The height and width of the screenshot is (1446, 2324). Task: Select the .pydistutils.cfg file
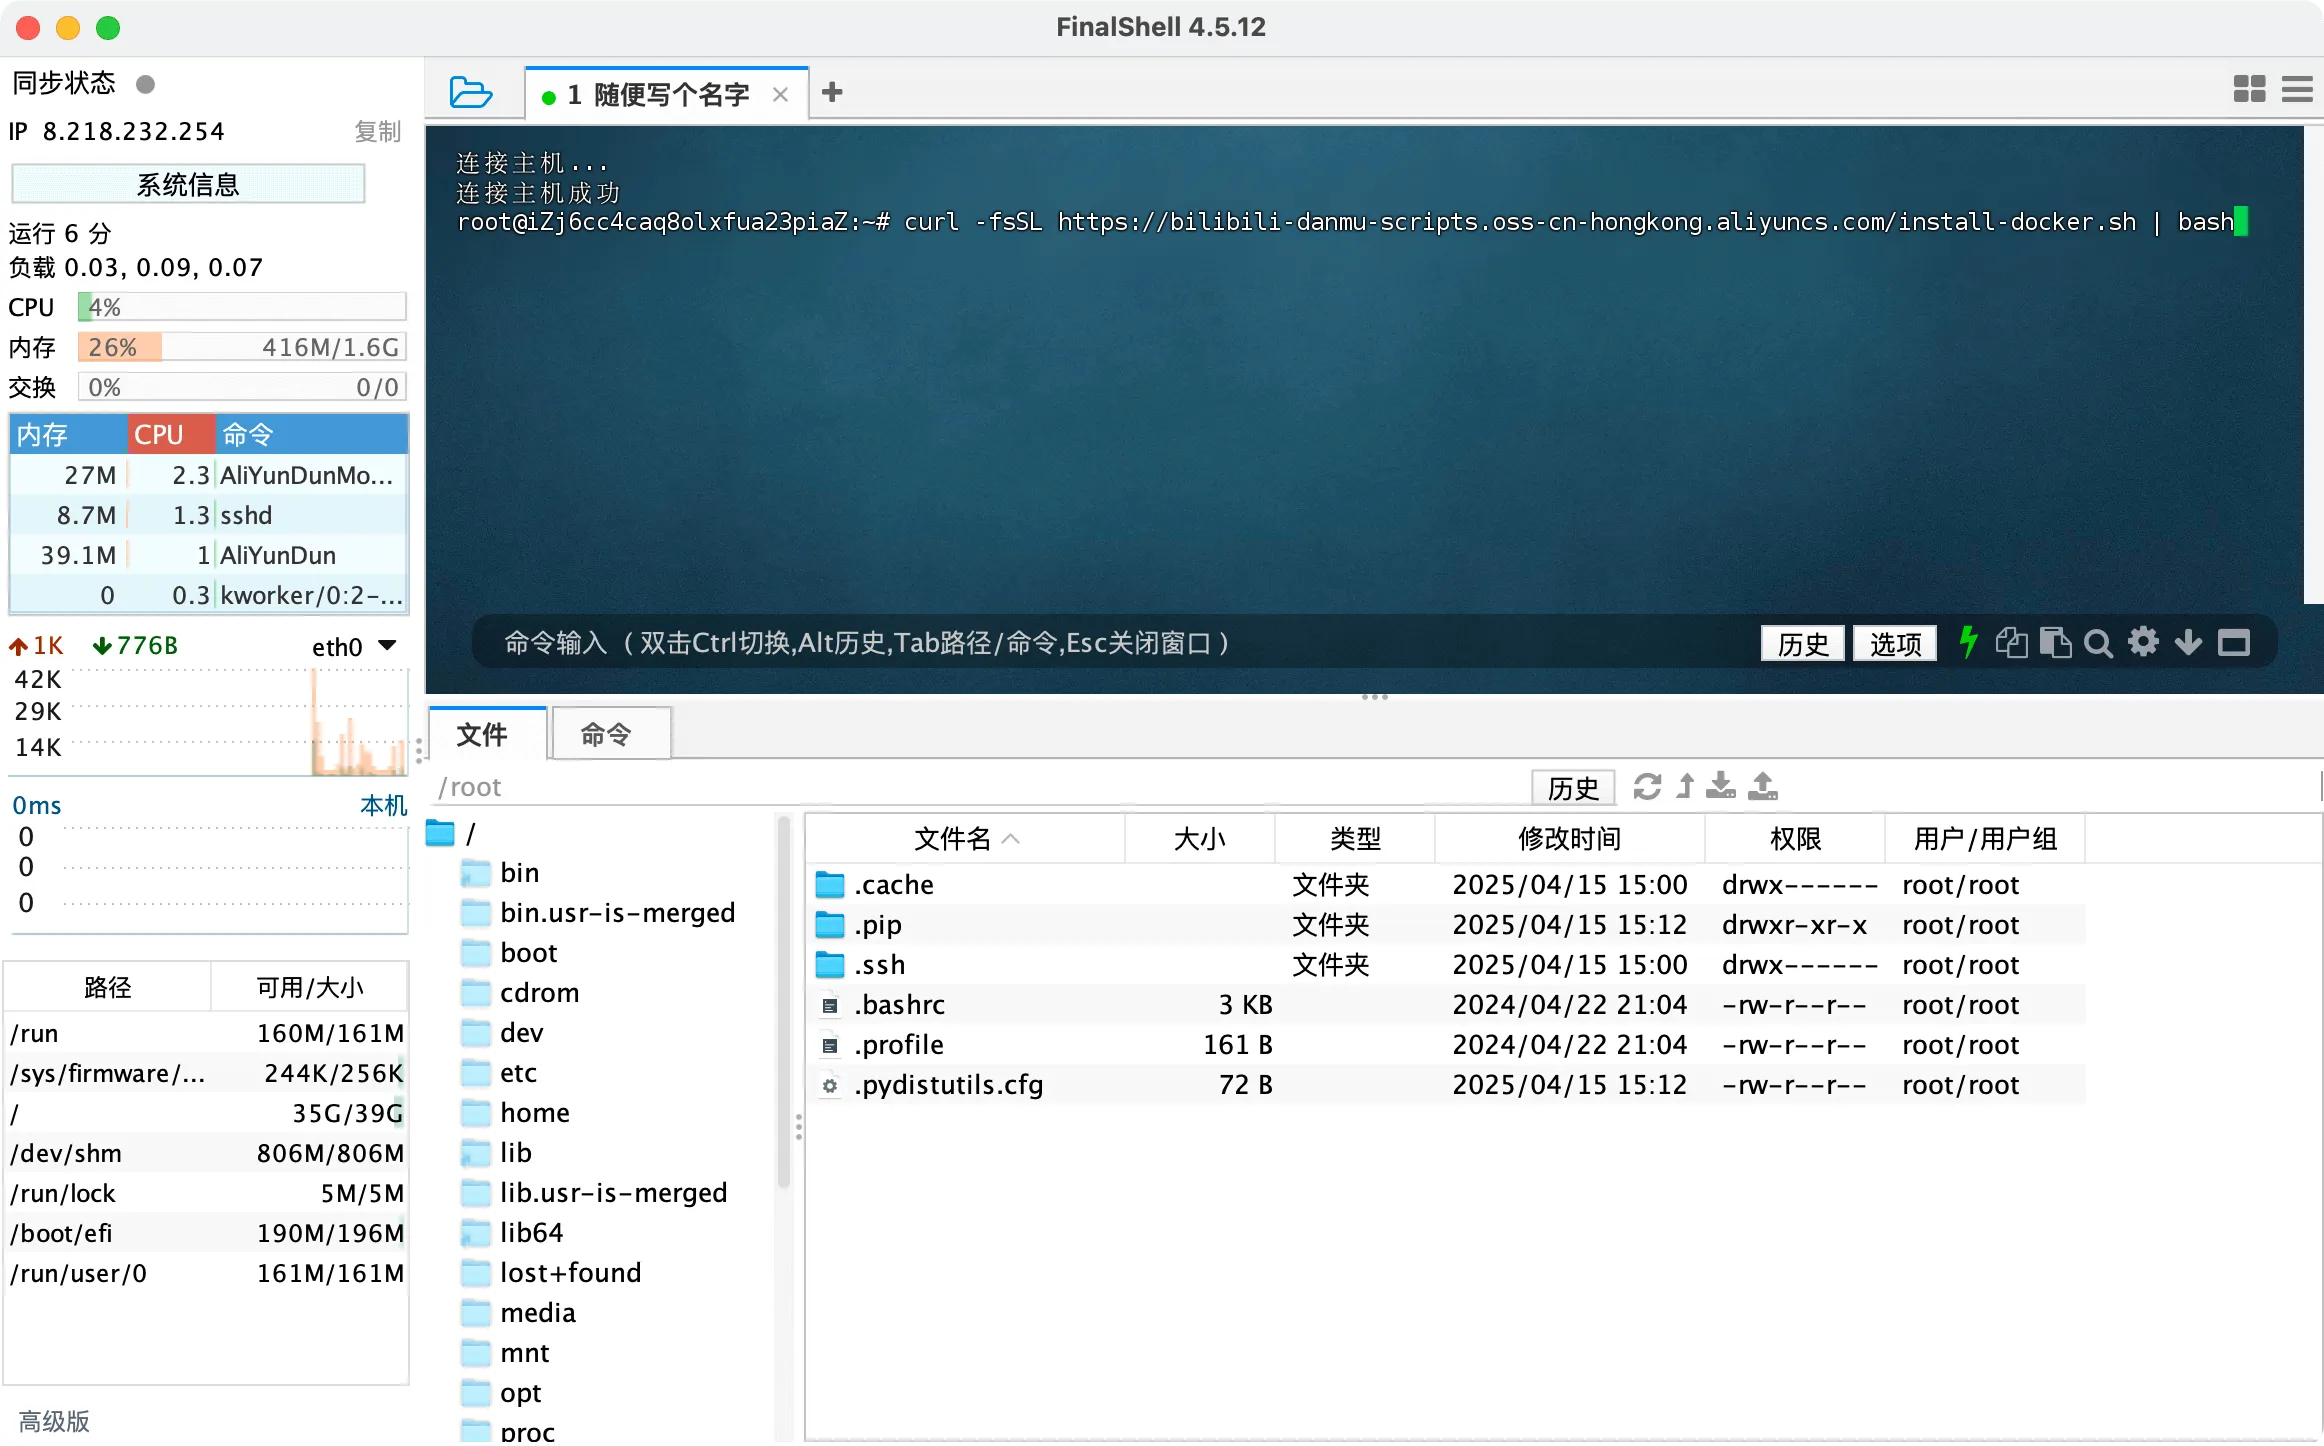click(1445, 1085)
